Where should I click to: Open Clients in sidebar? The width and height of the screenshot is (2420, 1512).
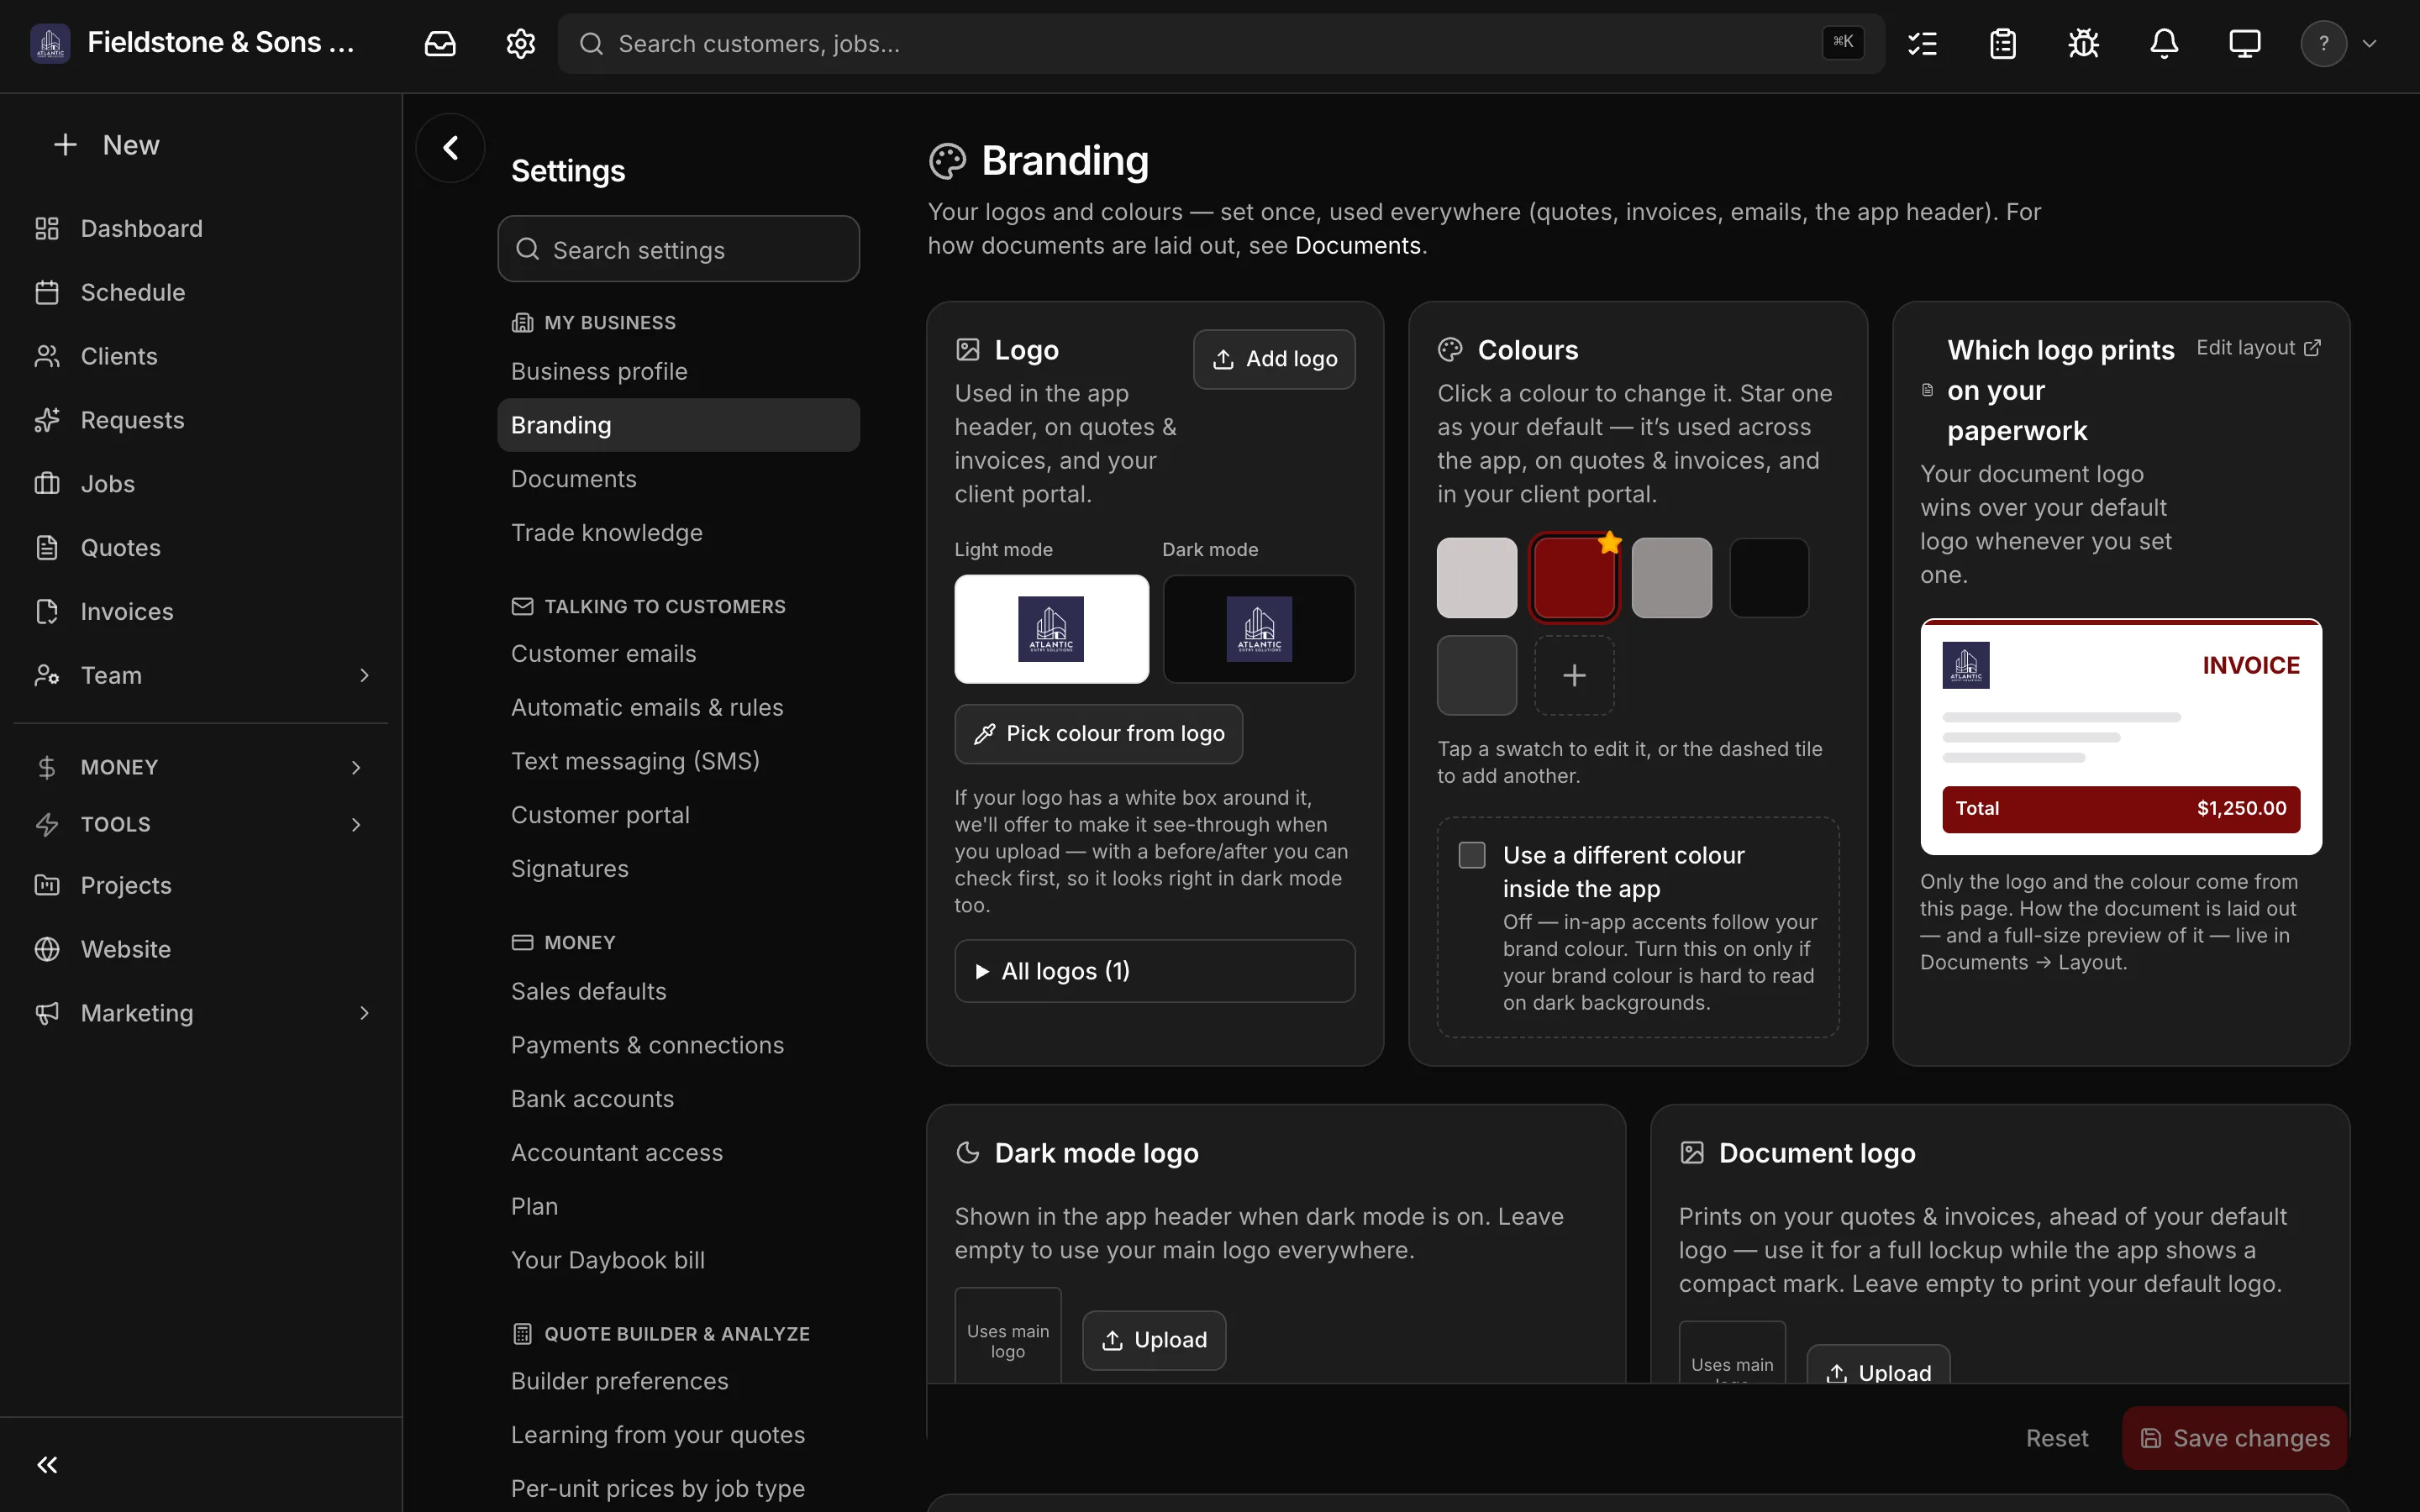(200, 356)
